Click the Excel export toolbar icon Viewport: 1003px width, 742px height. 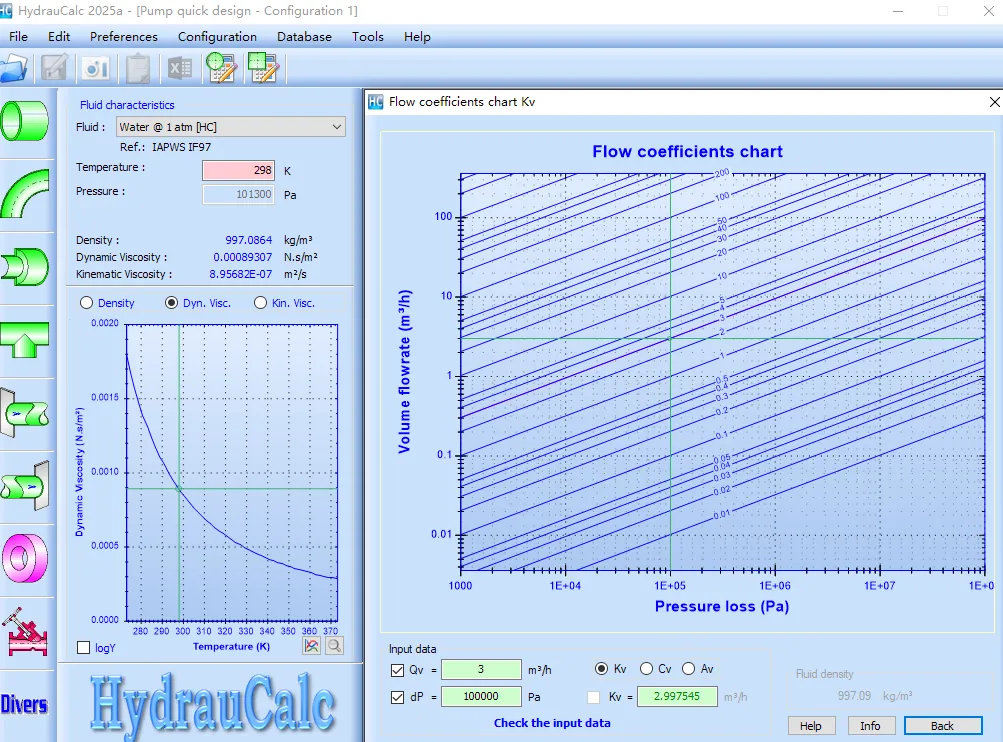click(x=180, y=68)
